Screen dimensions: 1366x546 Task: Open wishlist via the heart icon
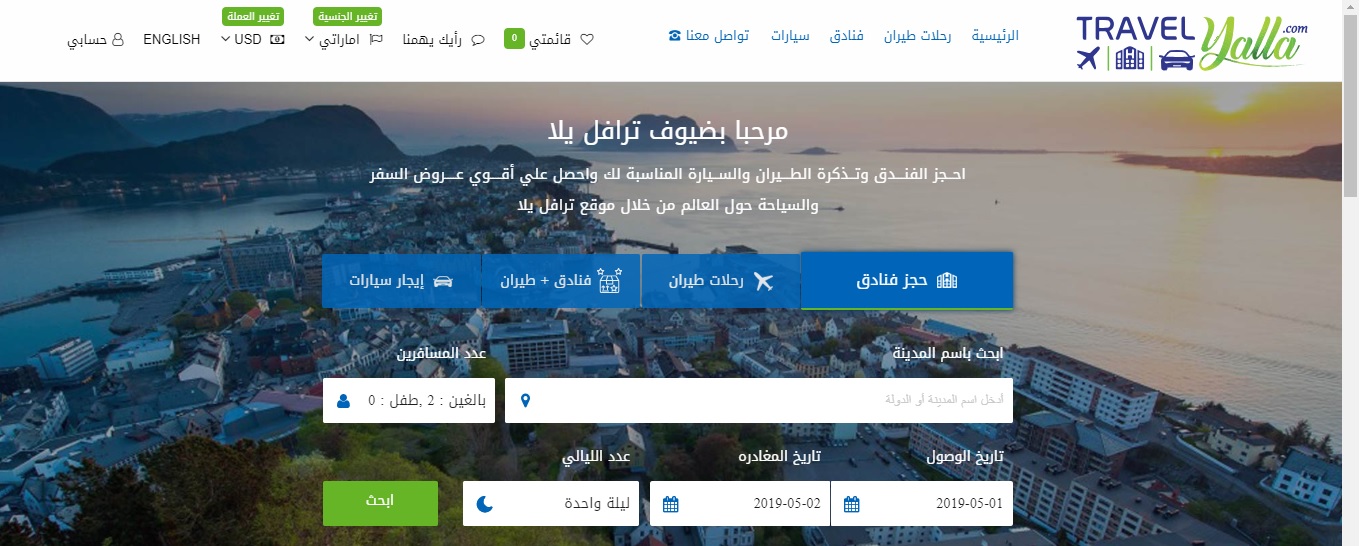tap(587, 40)
